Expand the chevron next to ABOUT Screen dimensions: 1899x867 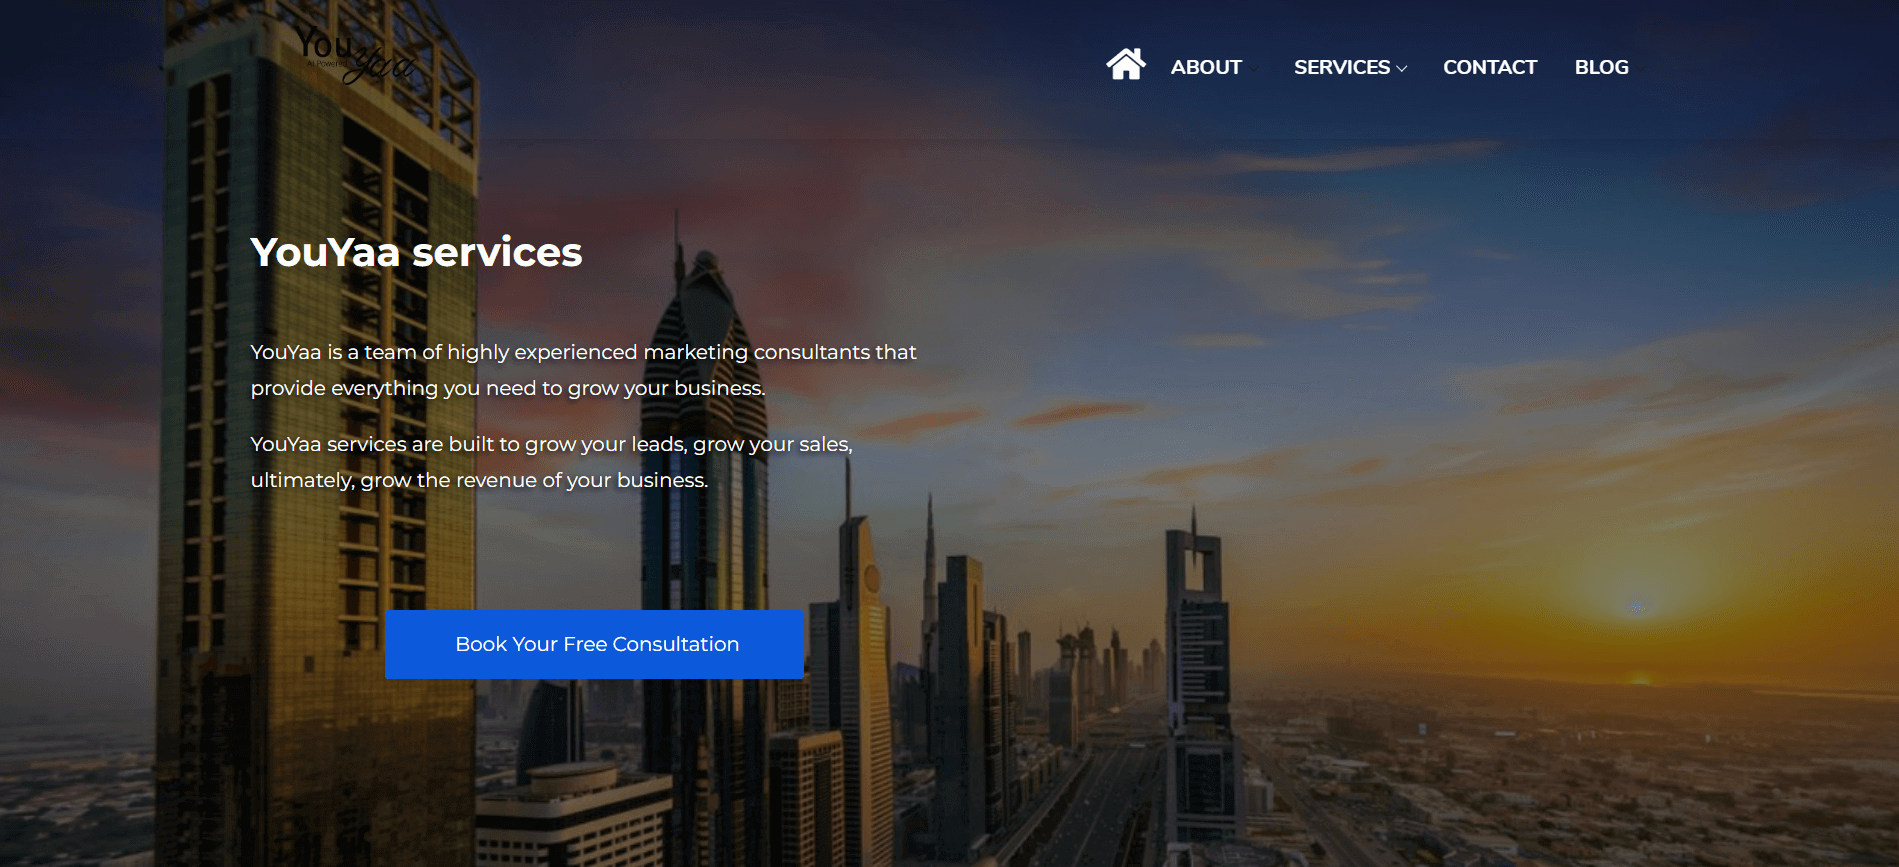1254,68
